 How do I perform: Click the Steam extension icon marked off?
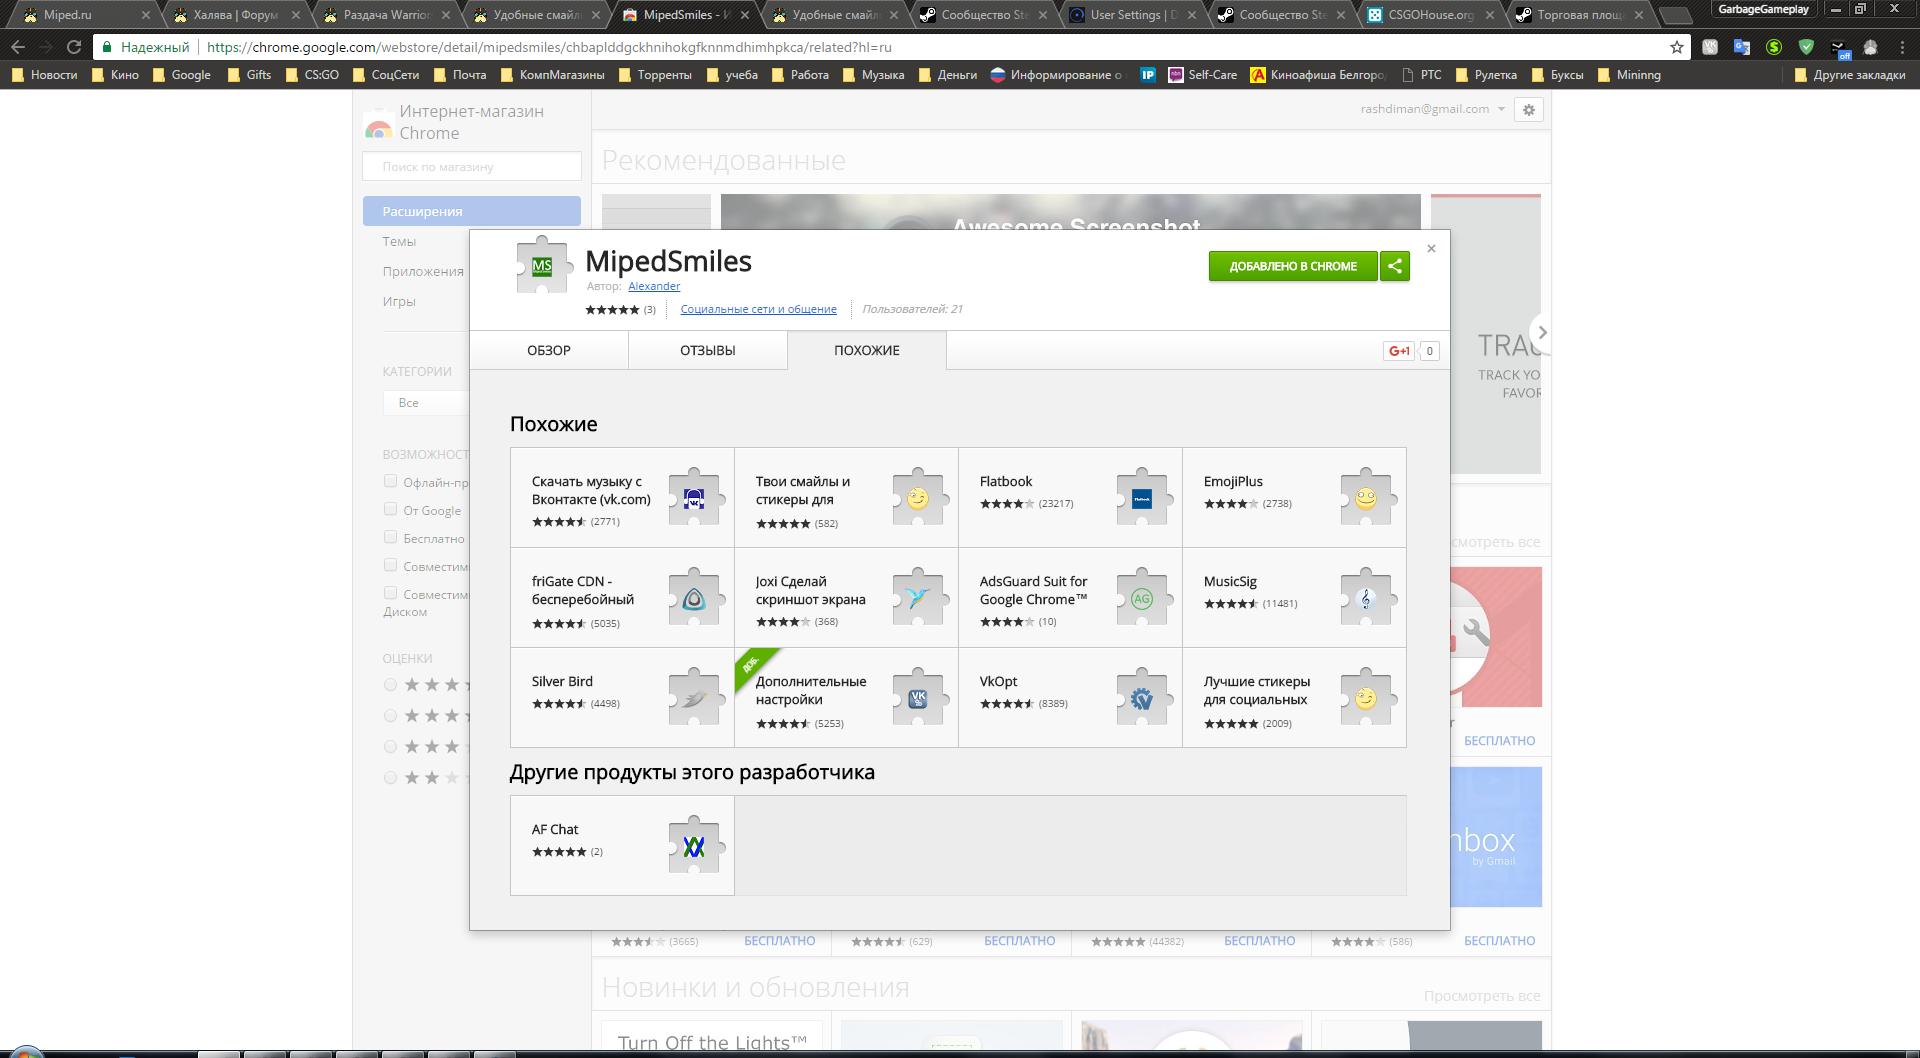(1839, 48)
